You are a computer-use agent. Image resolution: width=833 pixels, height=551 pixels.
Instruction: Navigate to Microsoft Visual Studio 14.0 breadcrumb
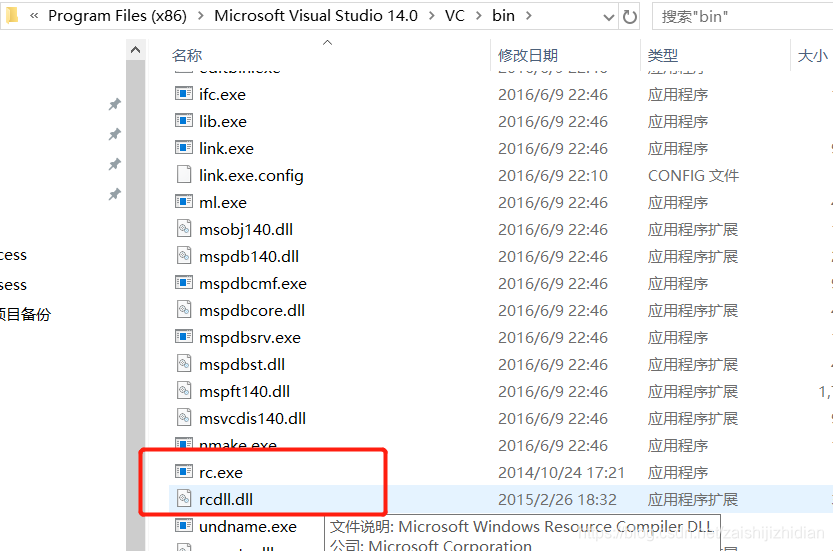(316, 16)
